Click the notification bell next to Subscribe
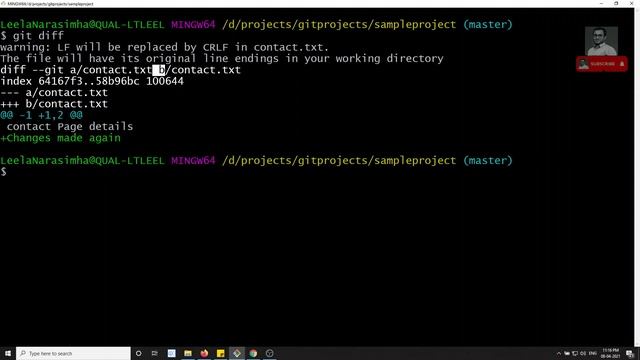640x360 pixels. click(x=622, y=64)
